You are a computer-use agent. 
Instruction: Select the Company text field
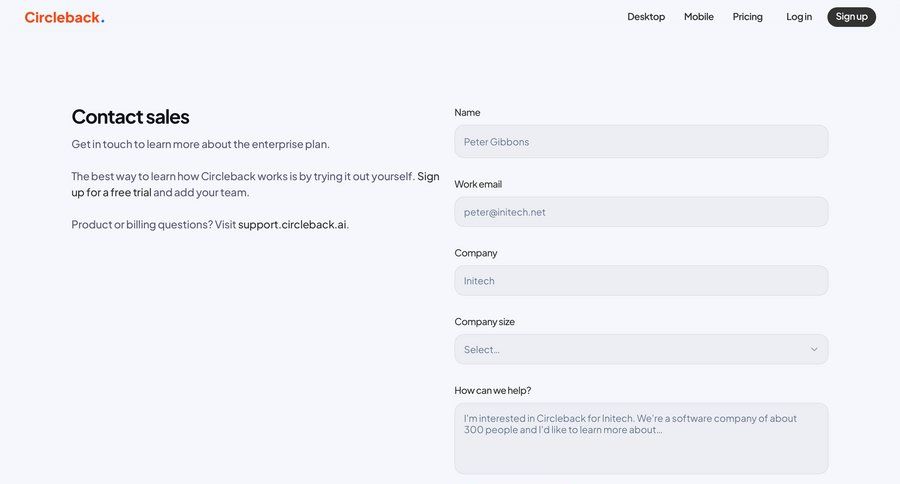click(641, 281)
